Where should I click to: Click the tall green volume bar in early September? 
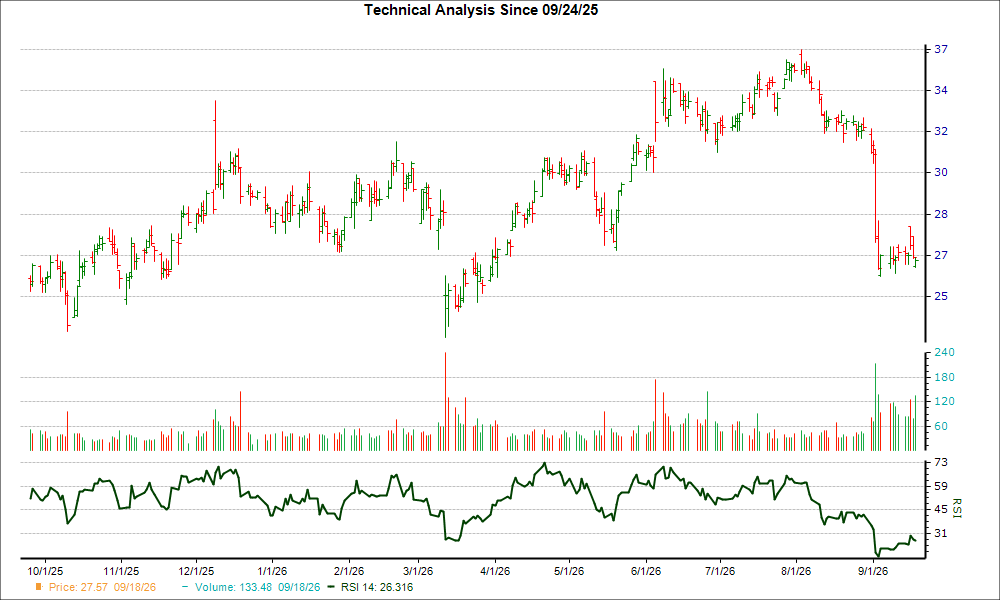point(875,407)
